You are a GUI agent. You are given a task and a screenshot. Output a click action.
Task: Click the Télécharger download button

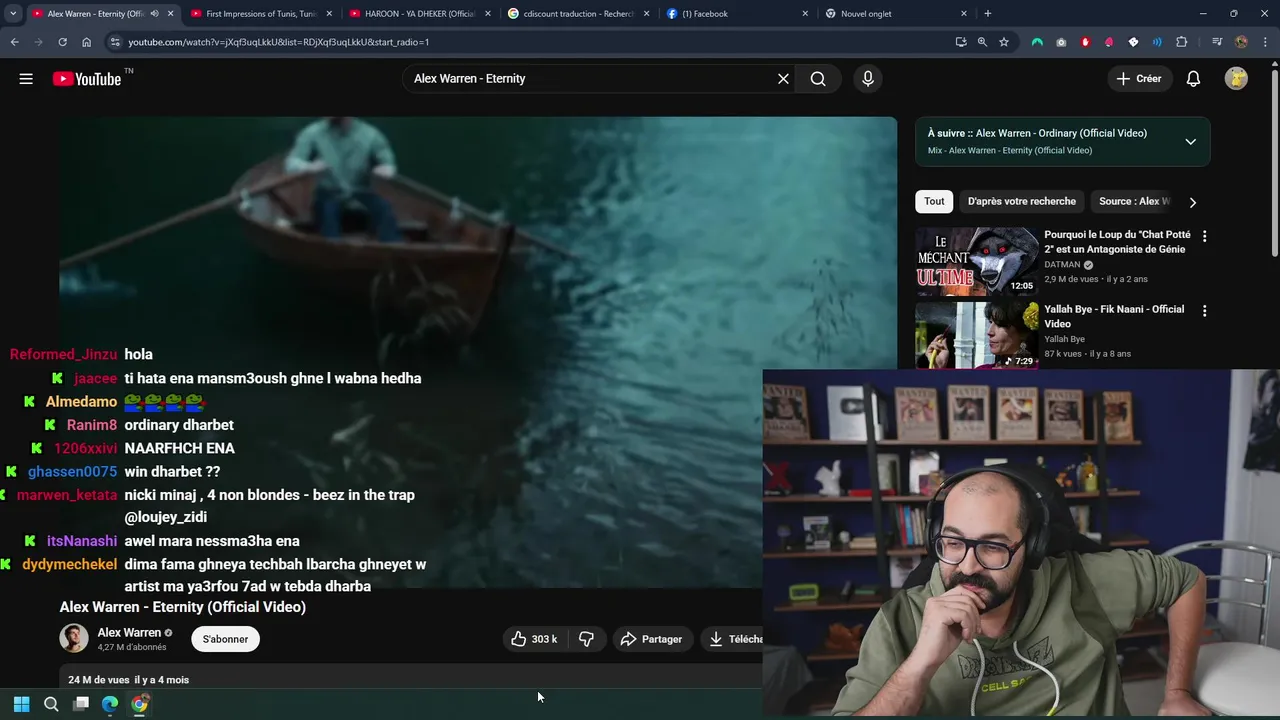click(734, 639)
